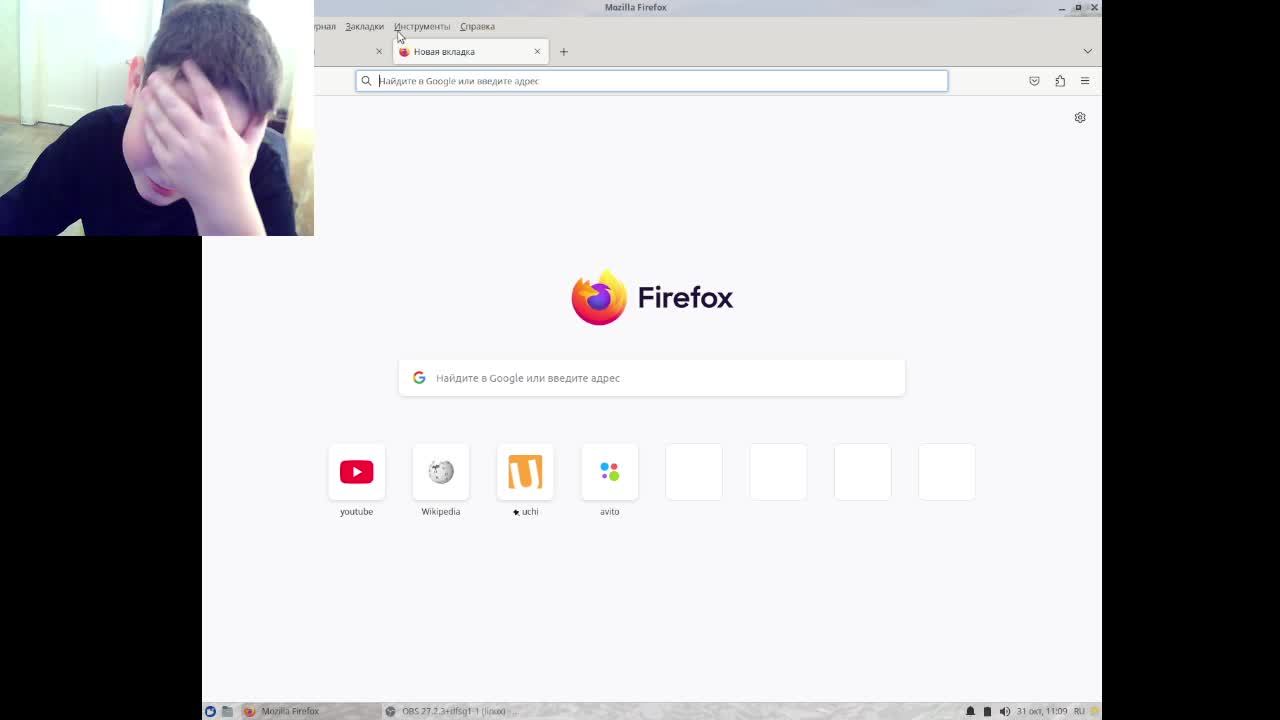This screenshot has width=1280, height=720.
Task: Click the volume speaker tray icon
Action: (1005, 711)
